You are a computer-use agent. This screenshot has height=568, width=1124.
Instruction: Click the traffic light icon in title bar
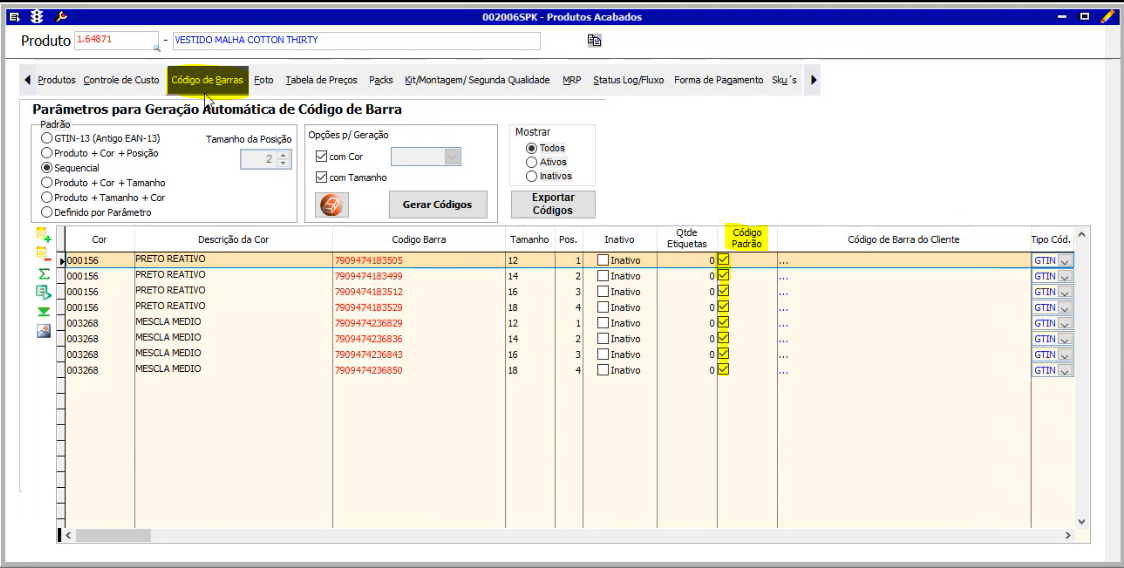[36, 16]
